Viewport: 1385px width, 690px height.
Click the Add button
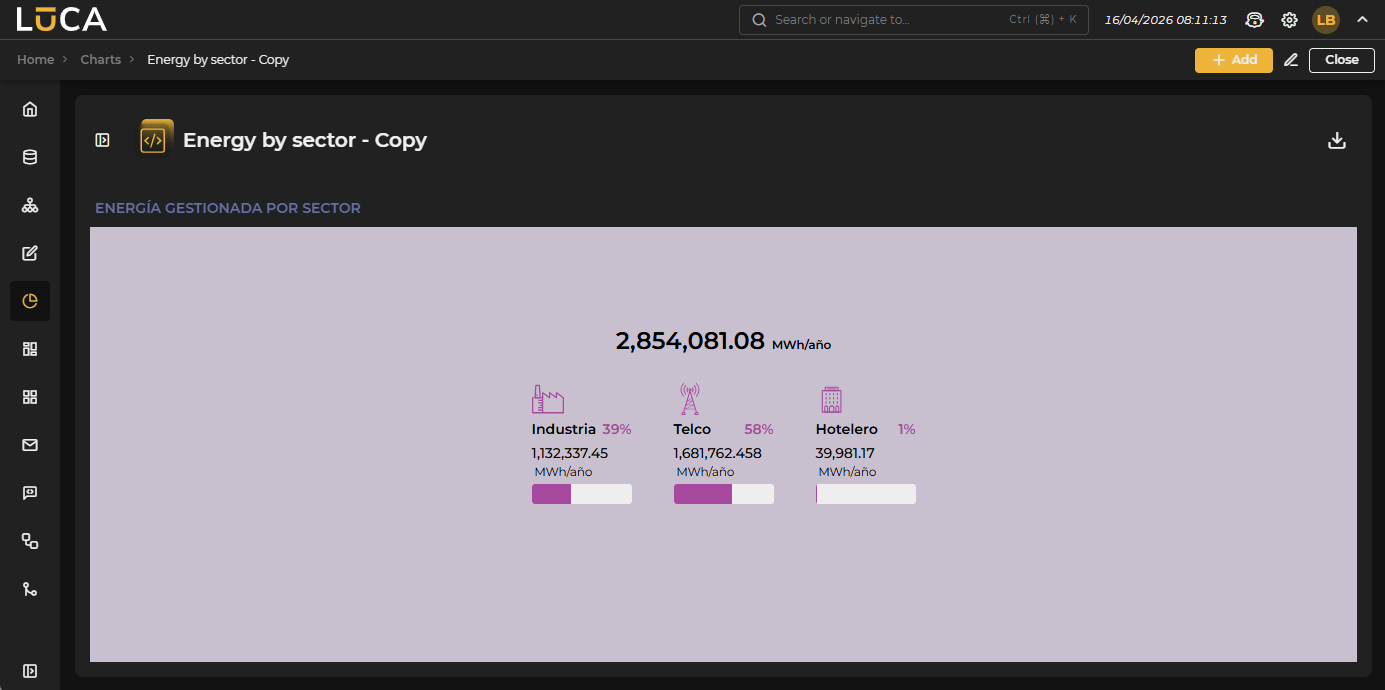tap(1234, 60)
